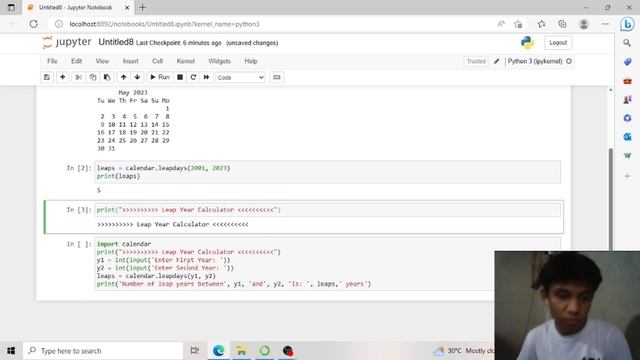This screenshot has width=640, height=360.
Task: Restart the kernel icon
Action: 193,77
